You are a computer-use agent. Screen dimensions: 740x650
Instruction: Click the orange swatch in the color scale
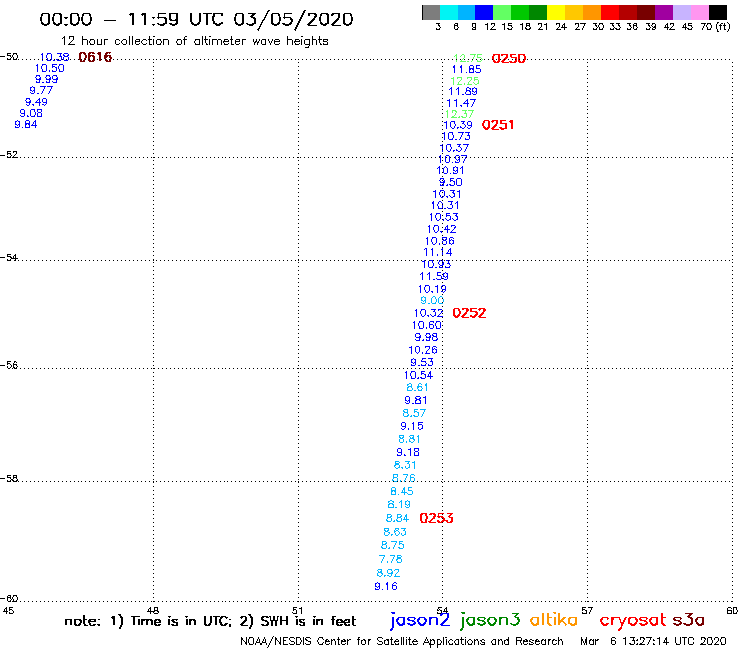(x=592, y=13)
